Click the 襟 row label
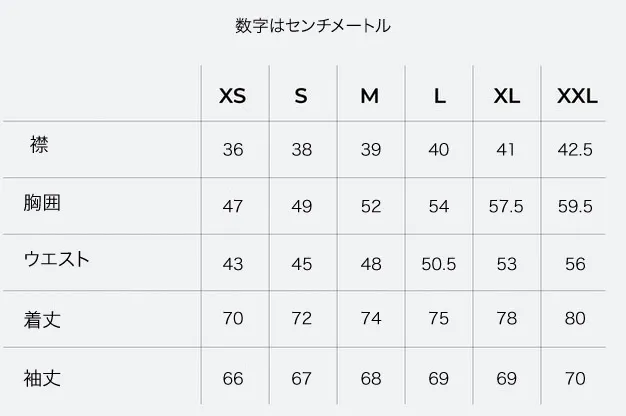Screen dimensions: 626x416 [39, 146]
